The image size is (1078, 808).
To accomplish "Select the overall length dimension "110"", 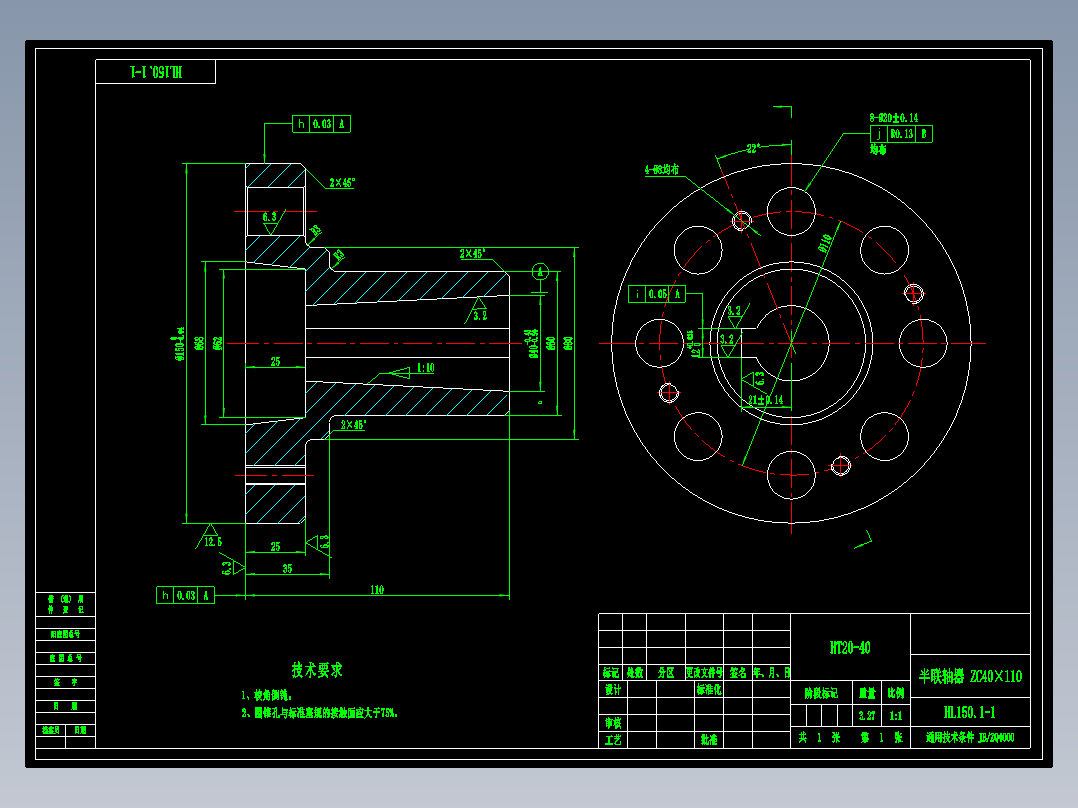I will click(x=377, y=589).
